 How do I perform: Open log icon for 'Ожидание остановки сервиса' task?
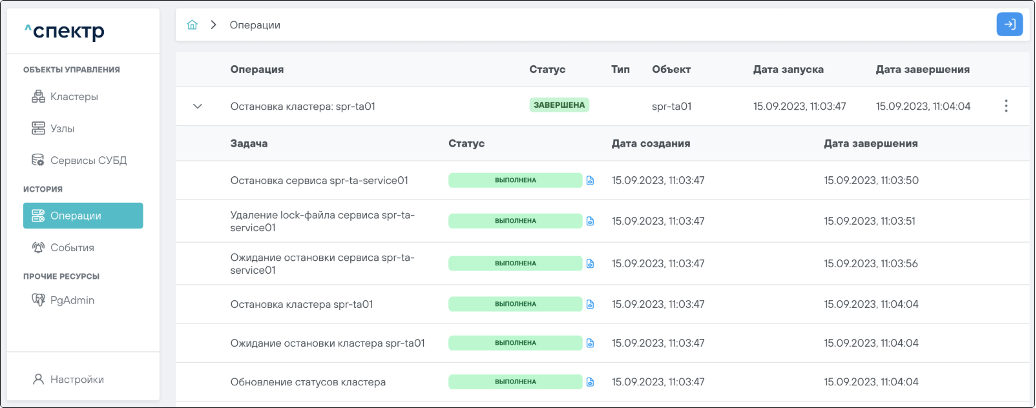point(590,263)
